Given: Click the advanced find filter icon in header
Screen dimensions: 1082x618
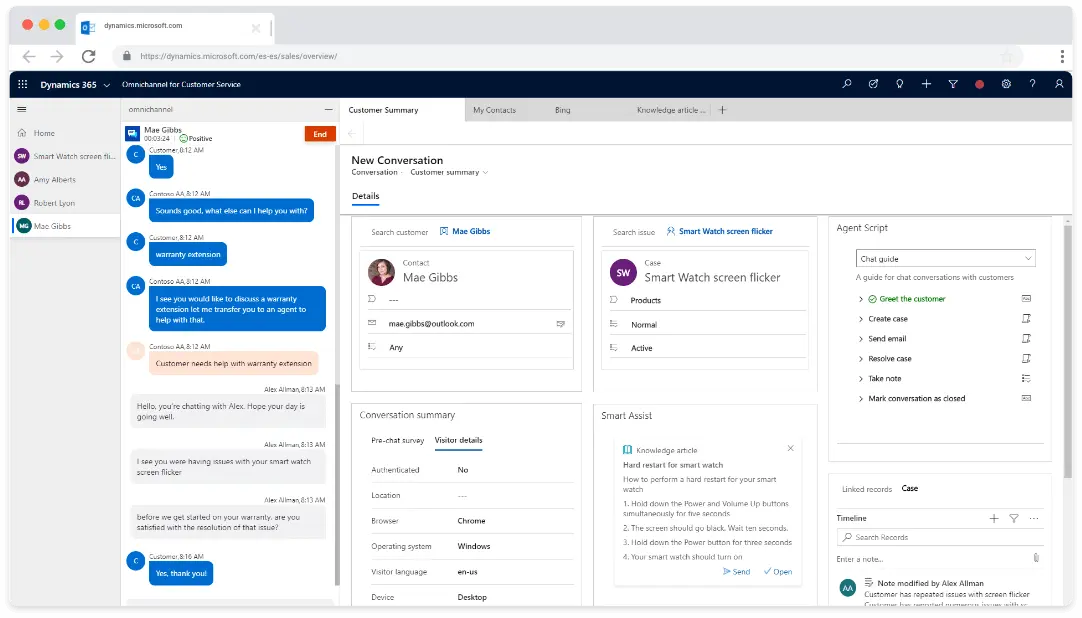Looking at the screenshot, I should tap(953, 85).
